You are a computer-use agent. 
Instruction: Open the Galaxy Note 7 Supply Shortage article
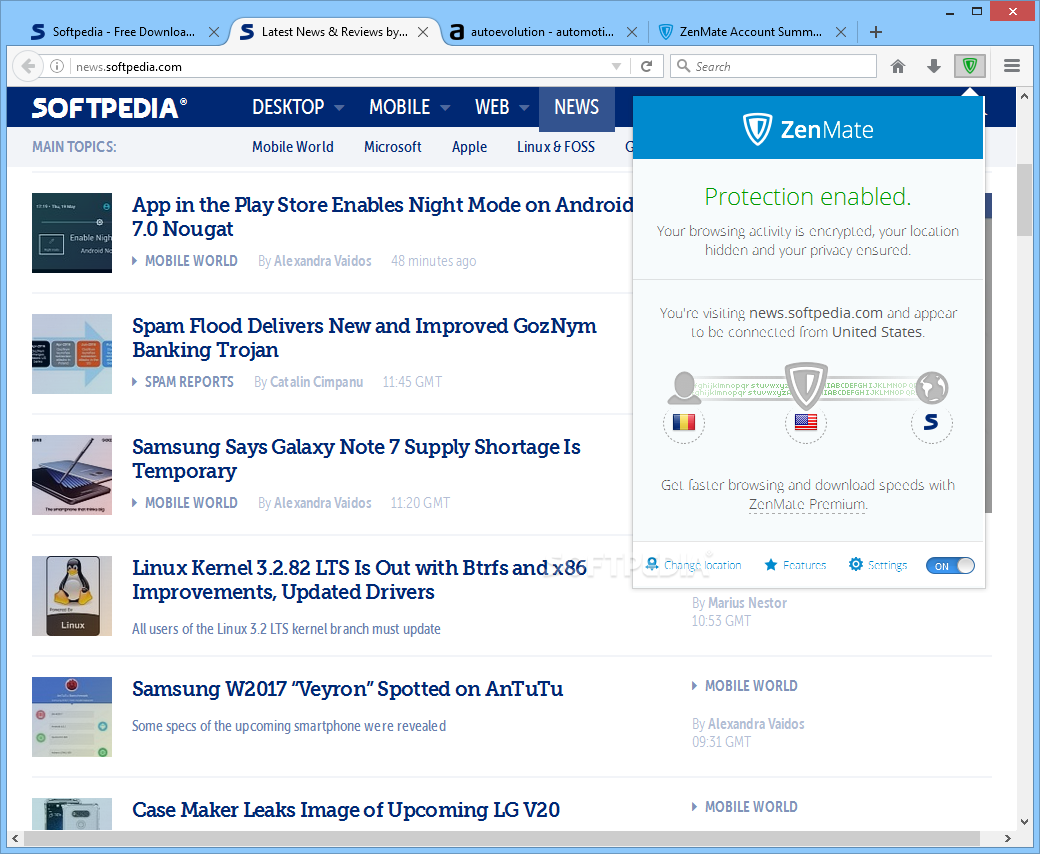click(x=356, y=459)
